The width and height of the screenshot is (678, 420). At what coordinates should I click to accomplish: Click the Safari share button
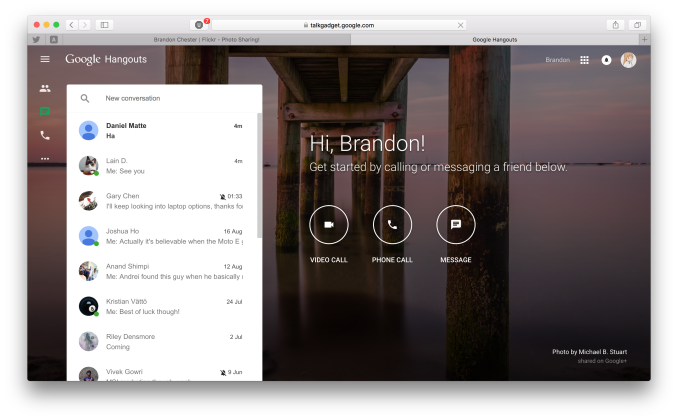click(x=615, y=25)
